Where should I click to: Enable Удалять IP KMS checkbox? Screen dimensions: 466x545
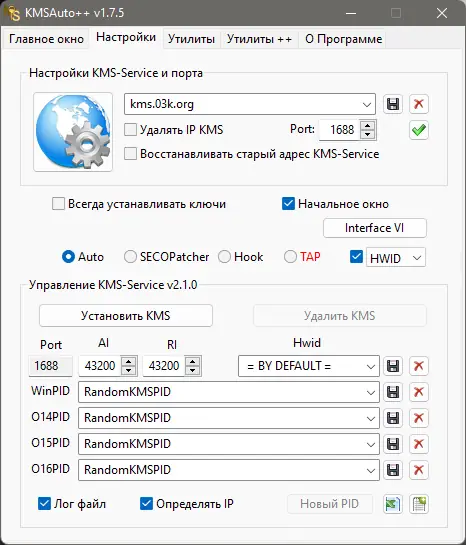[130, 130]
